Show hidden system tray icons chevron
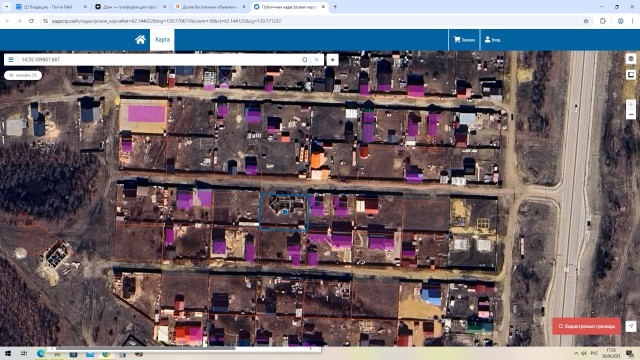This screenshot has height=360, width=640. click(576, 353)
